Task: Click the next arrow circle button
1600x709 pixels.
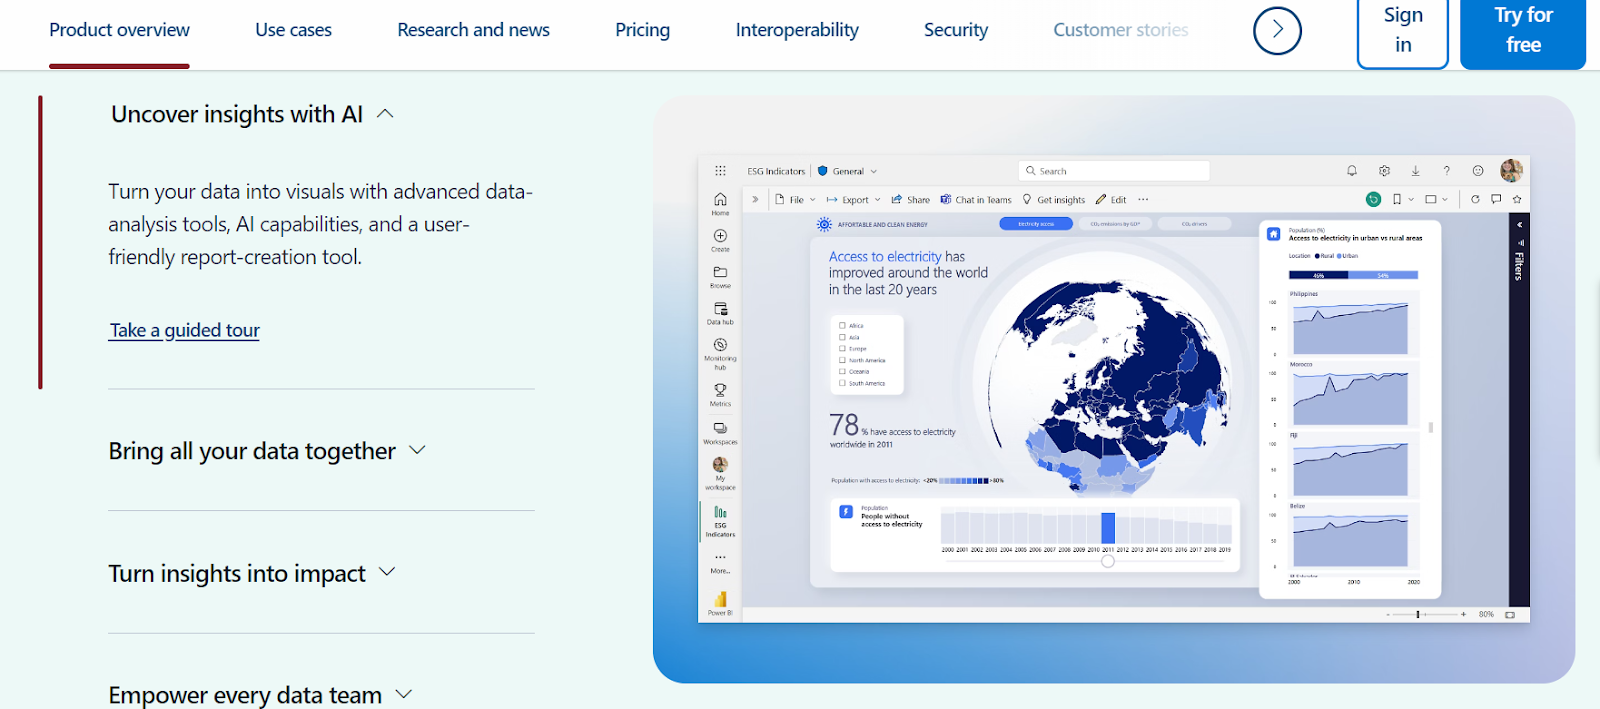Action: coord(1277,30)
